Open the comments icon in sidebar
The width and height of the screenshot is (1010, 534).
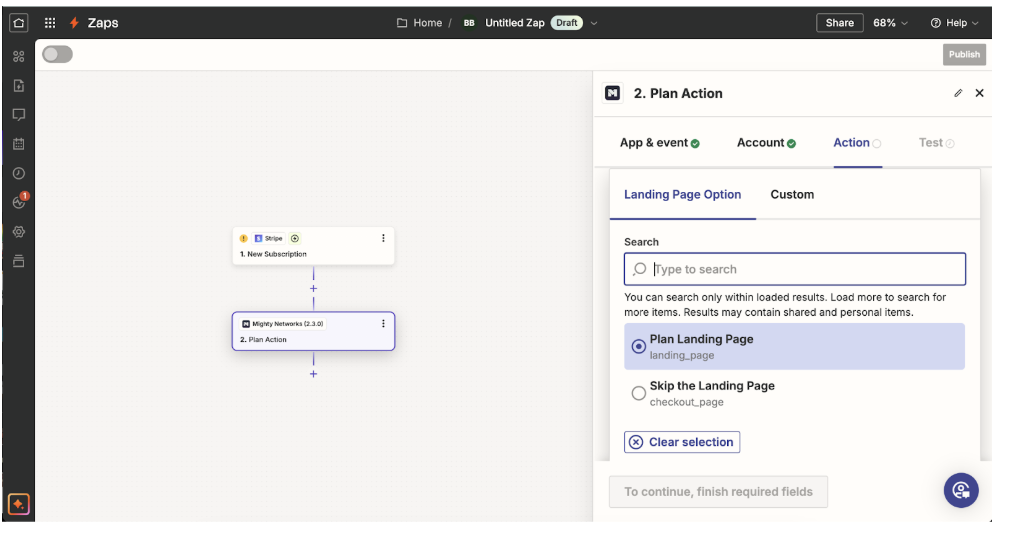[x=18, y=115]
